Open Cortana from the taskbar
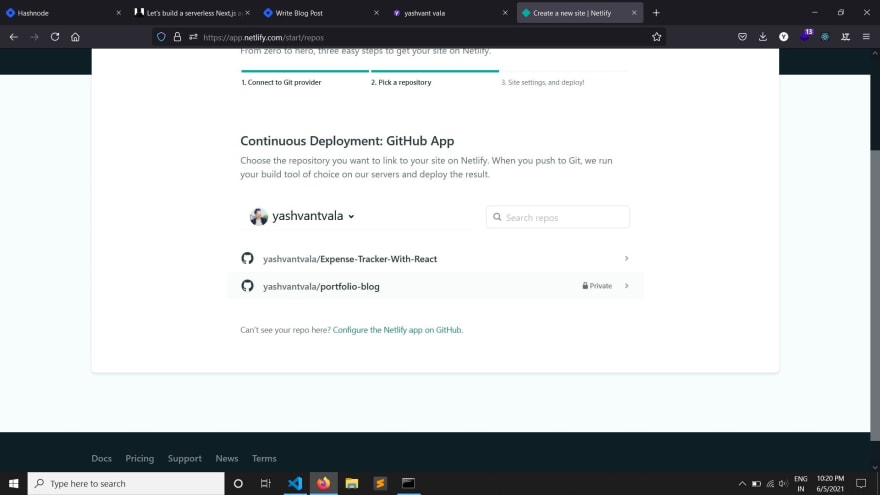Screen dimensions: 880x495 (238, 483)
